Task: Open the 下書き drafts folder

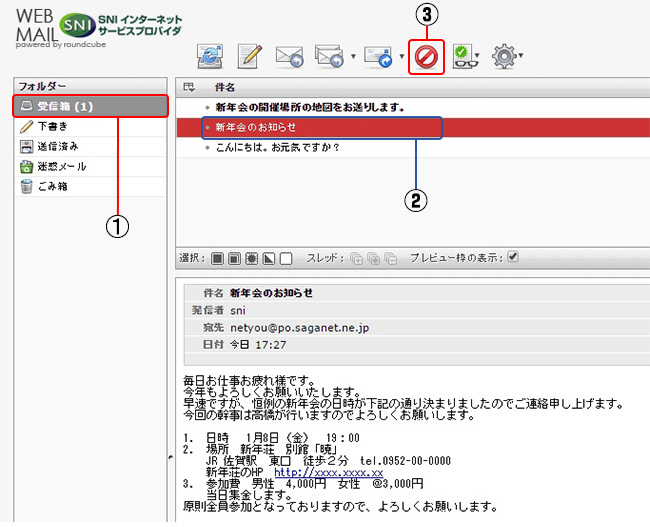Action: point(54,127)
